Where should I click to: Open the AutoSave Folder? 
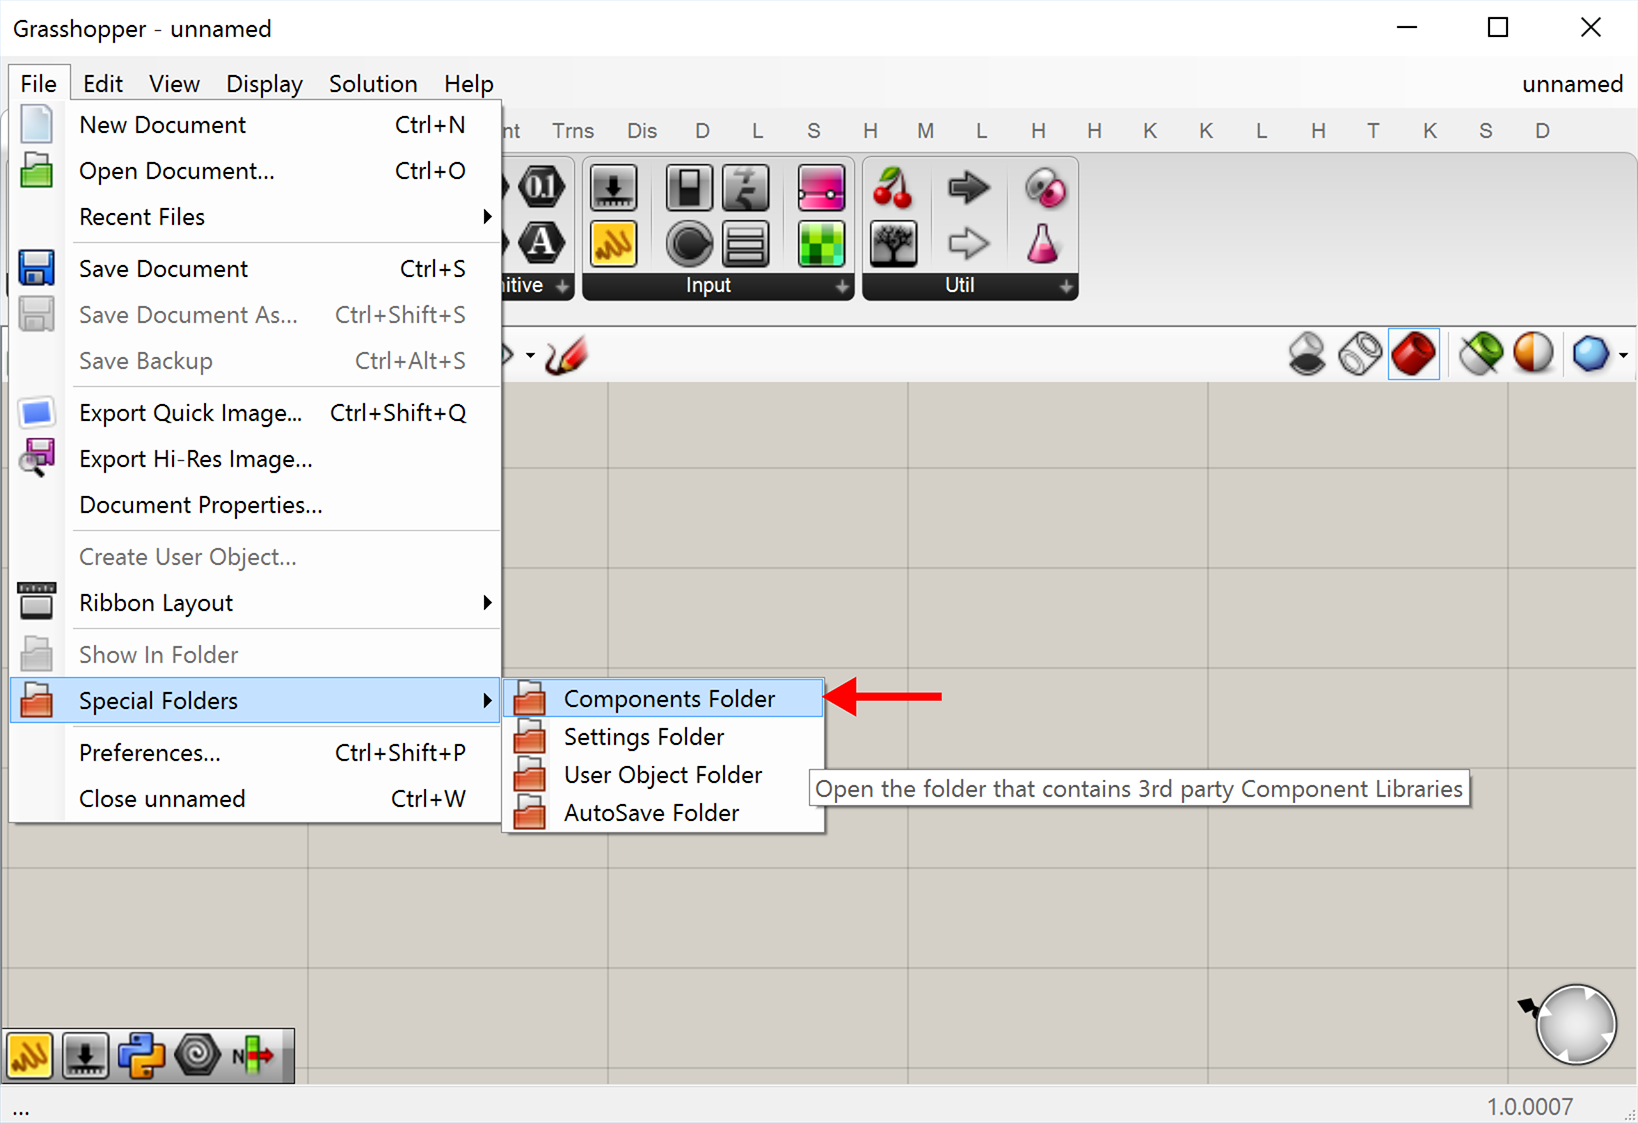point(664,813)
